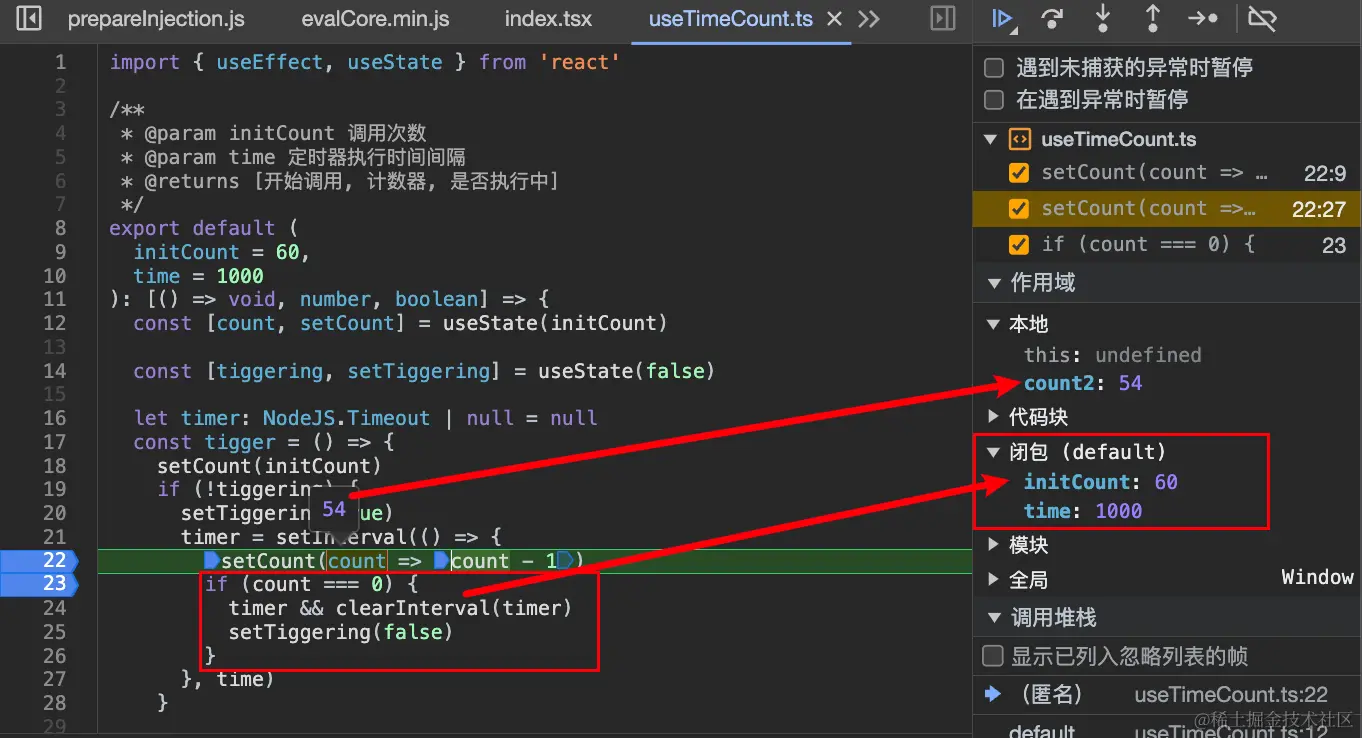Resume script execution
Screen dimensions: 1362x738
point(1001,18)
